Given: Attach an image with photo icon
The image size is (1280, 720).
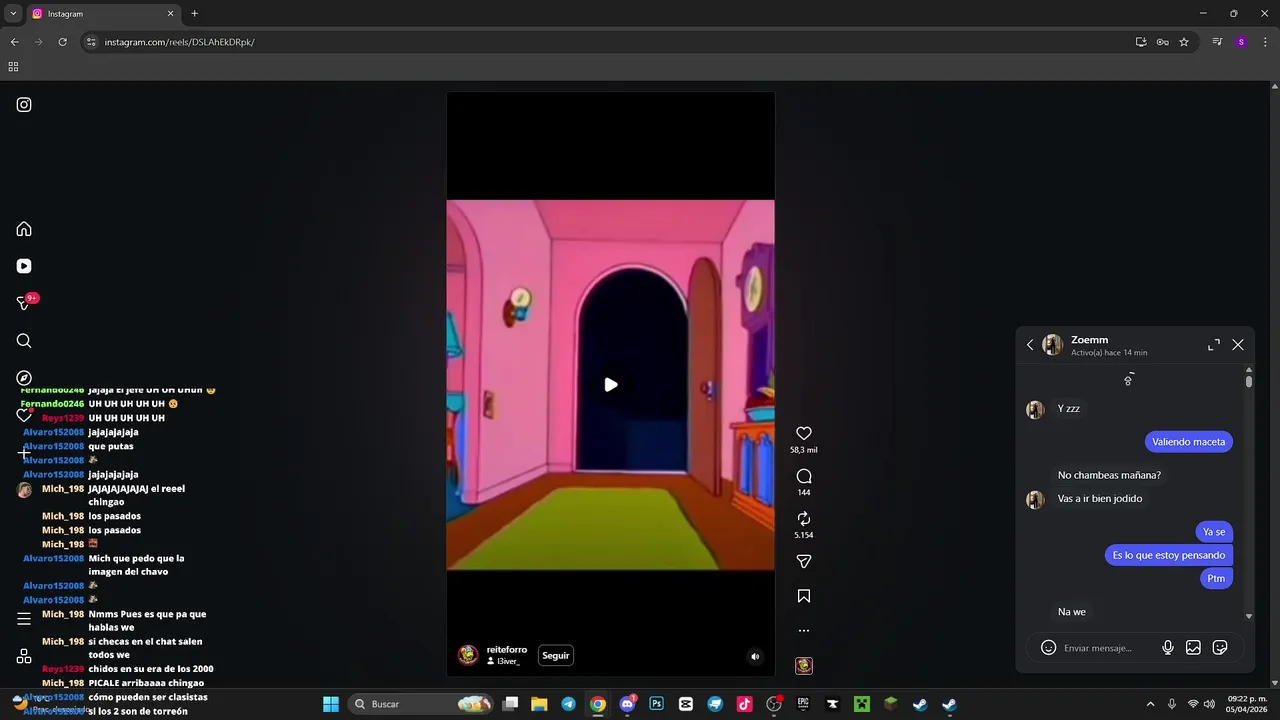Looking at the screenshot, I should (1193, 648).
